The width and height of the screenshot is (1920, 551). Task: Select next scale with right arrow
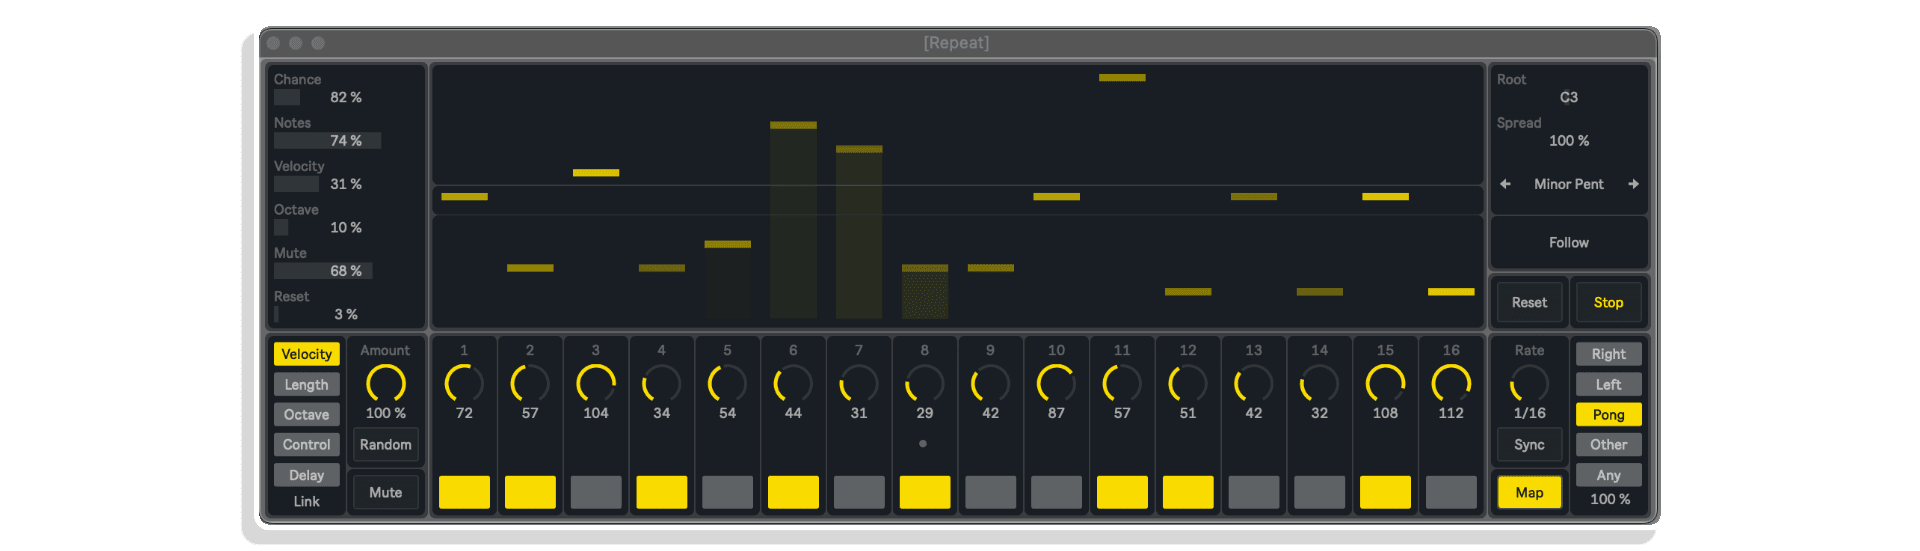pos(1633,184)
